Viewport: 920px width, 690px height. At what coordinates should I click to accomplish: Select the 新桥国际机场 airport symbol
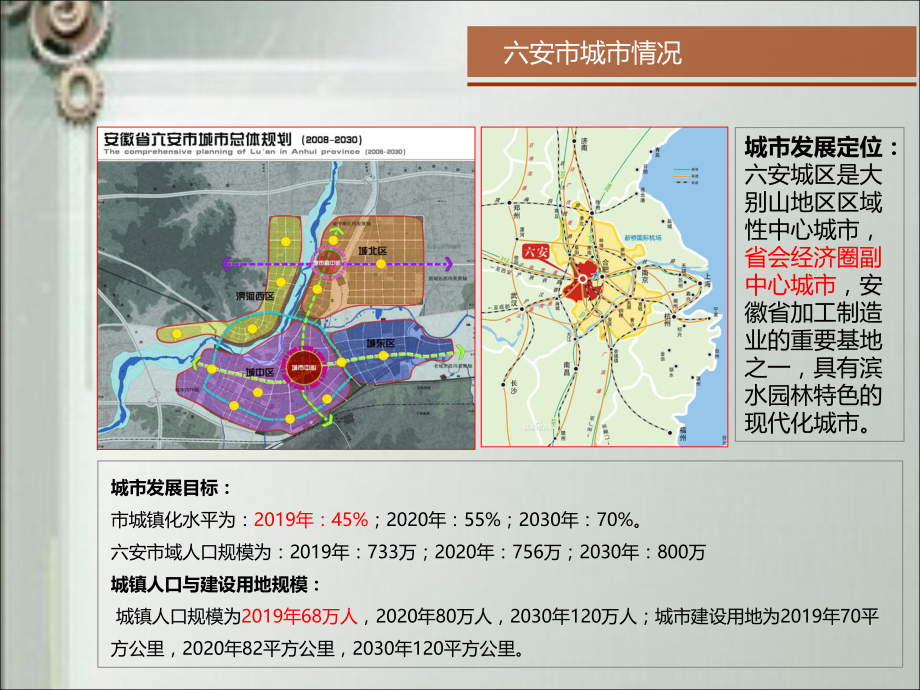point(641,236)
